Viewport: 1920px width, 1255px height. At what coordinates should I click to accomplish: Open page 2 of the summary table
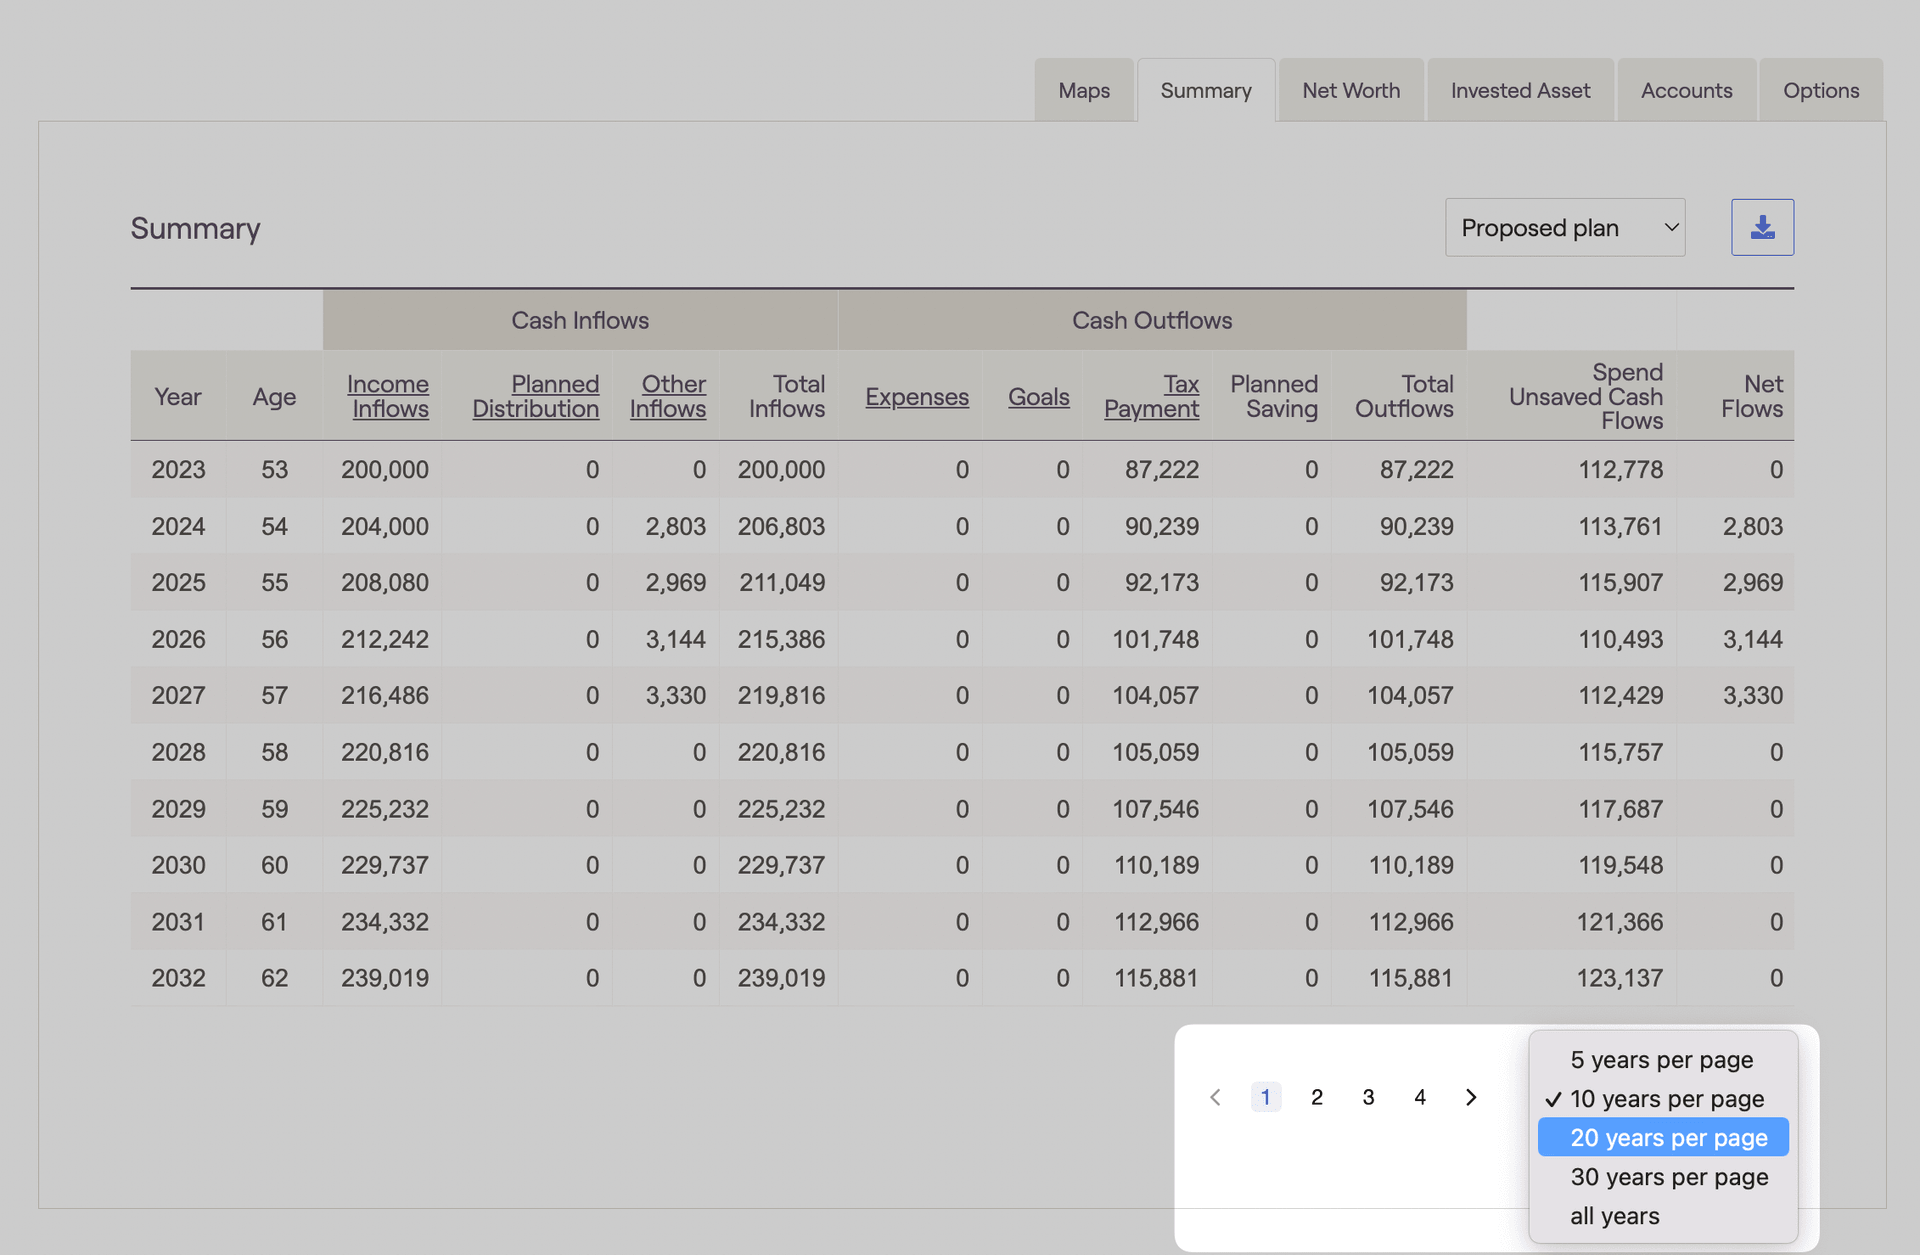(1316, 1096)
